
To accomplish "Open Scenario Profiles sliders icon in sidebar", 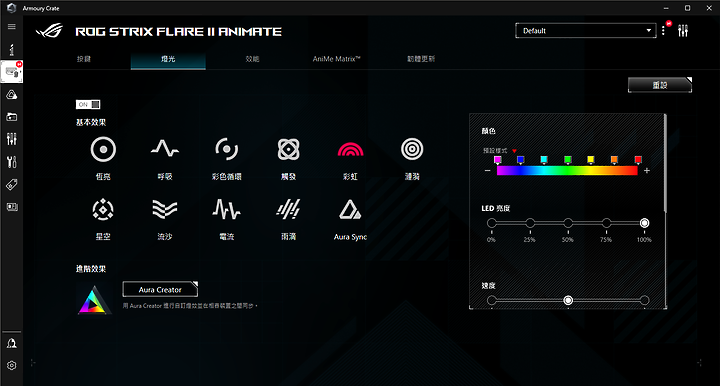I will click(x=11, y=139).
